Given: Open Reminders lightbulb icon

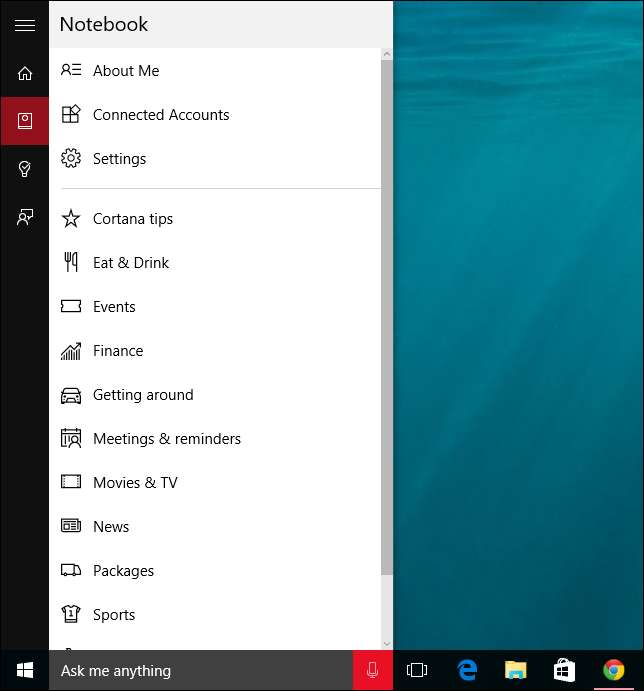Looking at the screenshot, I should click(x=25, y=169).
